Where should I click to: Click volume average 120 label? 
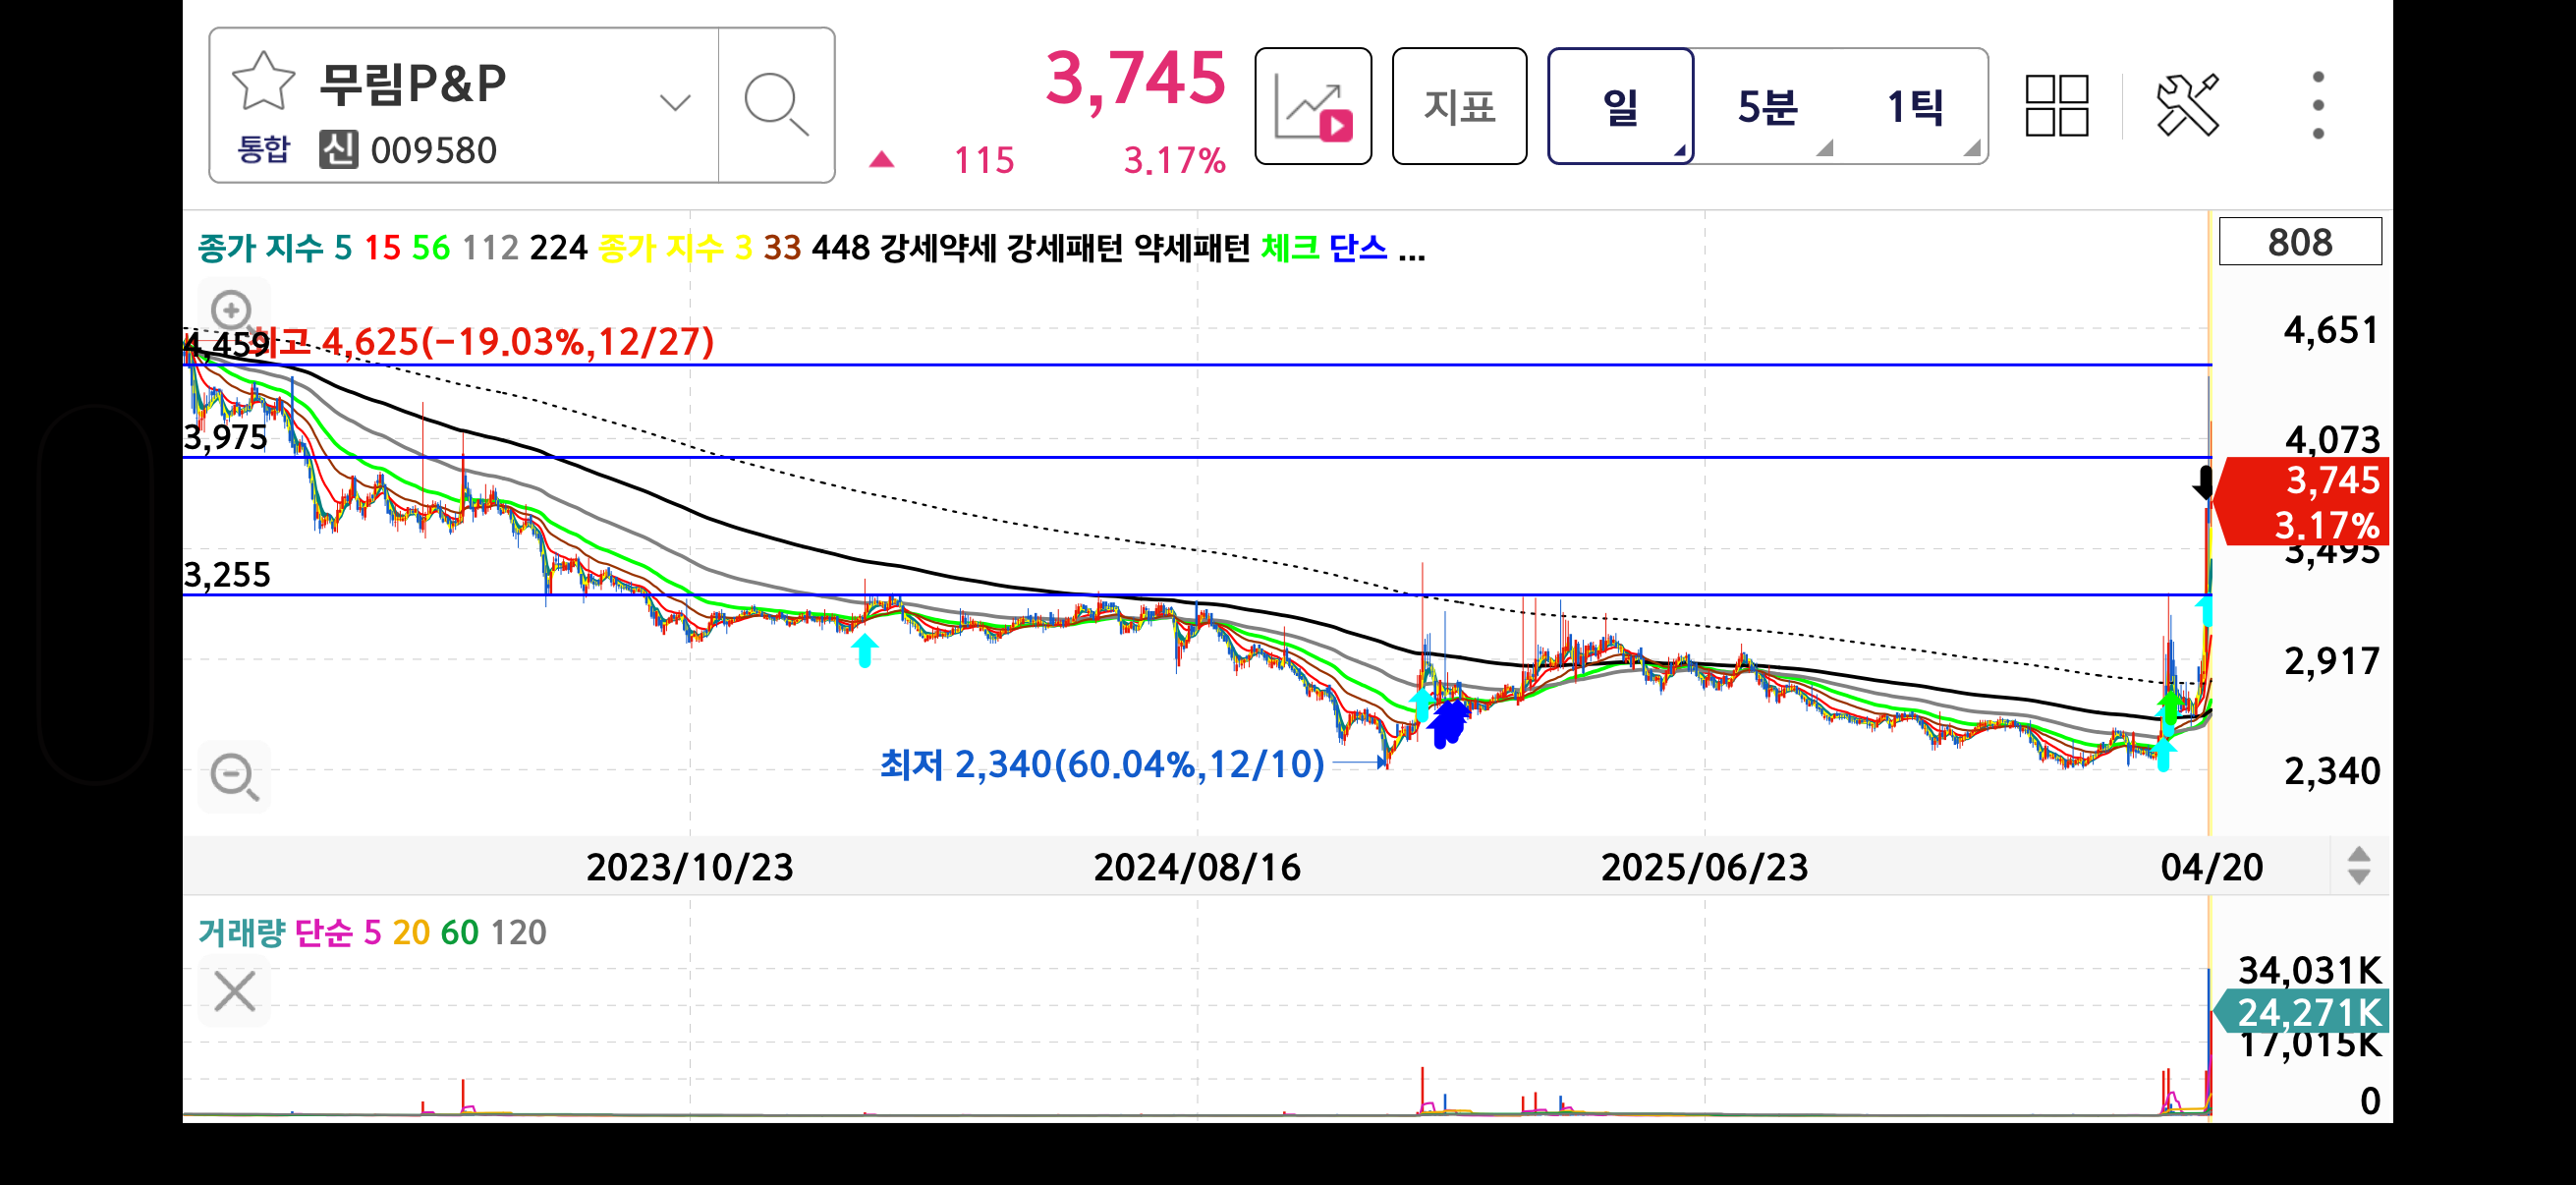tap(518, 932)
